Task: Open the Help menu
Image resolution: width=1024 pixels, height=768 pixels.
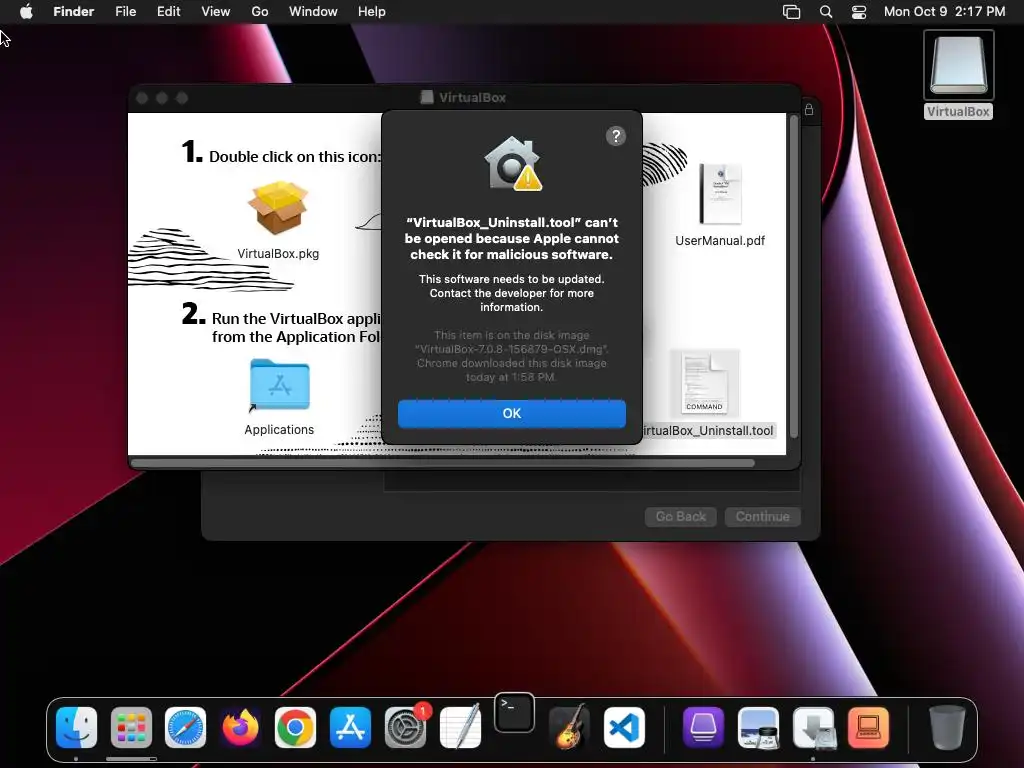Action: 372,12
